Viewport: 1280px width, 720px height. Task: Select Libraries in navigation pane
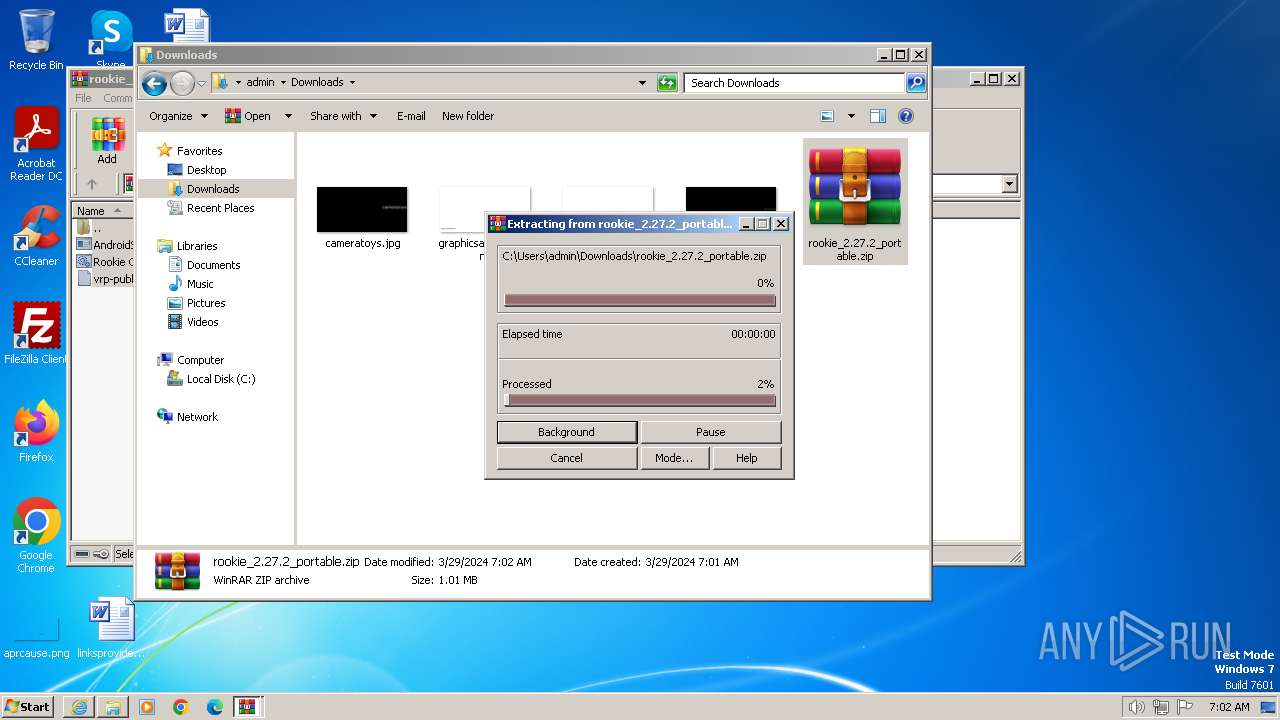pos(197,246)
